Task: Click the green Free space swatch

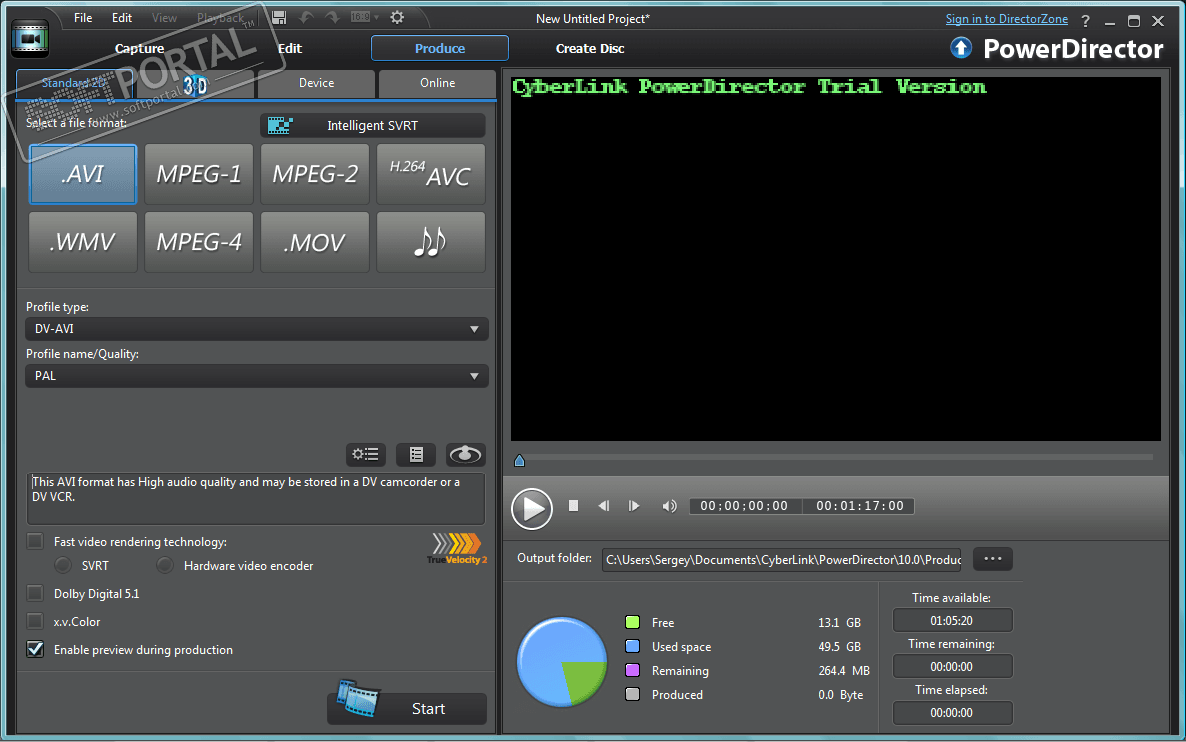Action: click(x=632, y=622)
